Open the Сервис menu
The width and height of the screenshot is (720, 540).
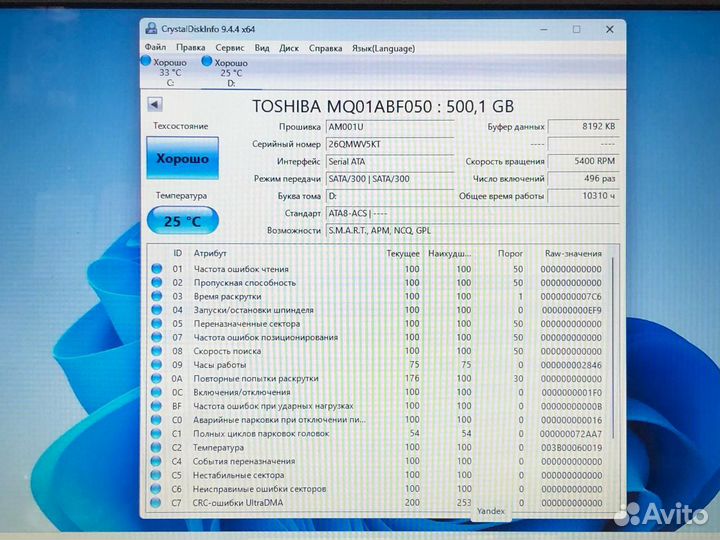coord(230,48)
